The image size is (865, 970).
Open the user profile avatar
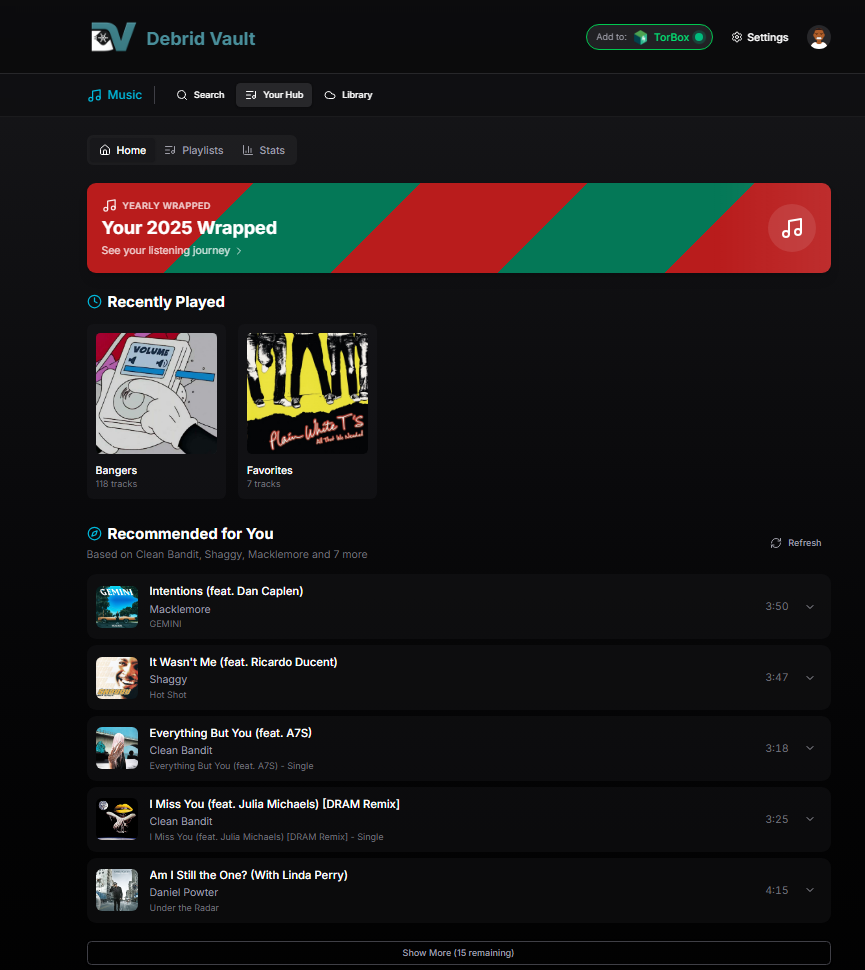[x=818, y=37]
